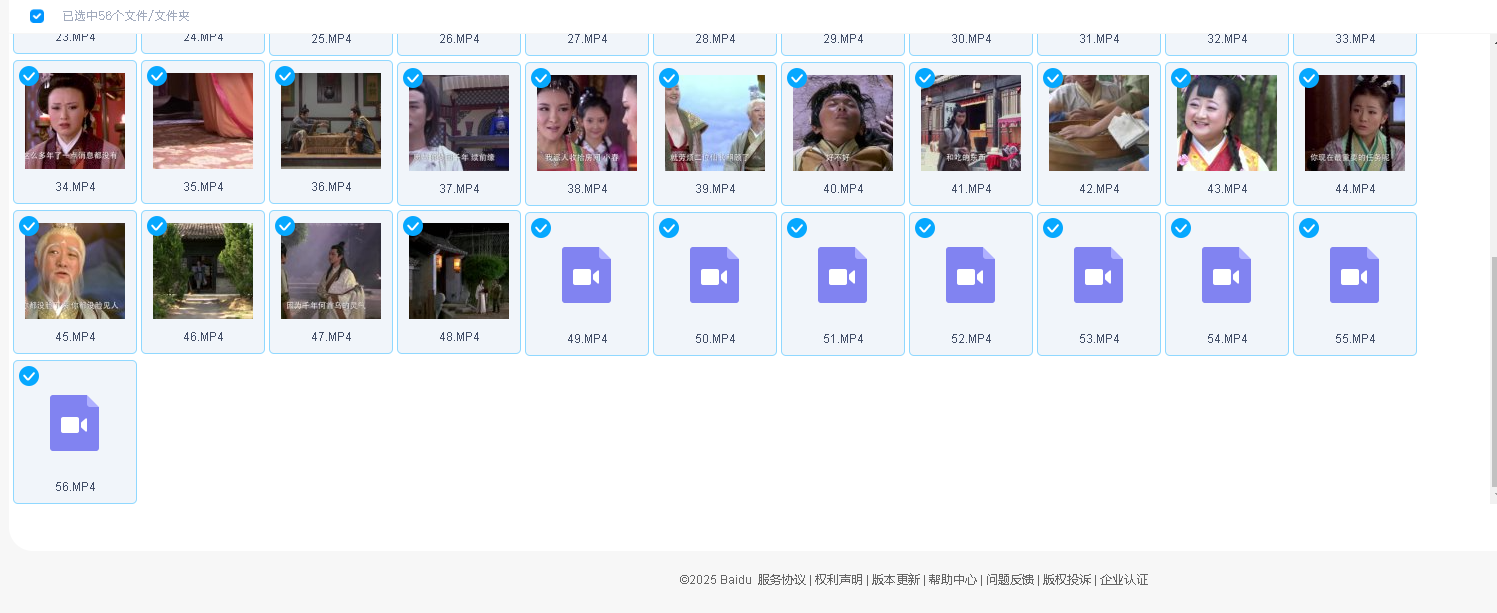Open the 45.MP4 thumbnail of white-bearded man
The width and height of the screenshot is (1497, 613).
coord(74,270)
